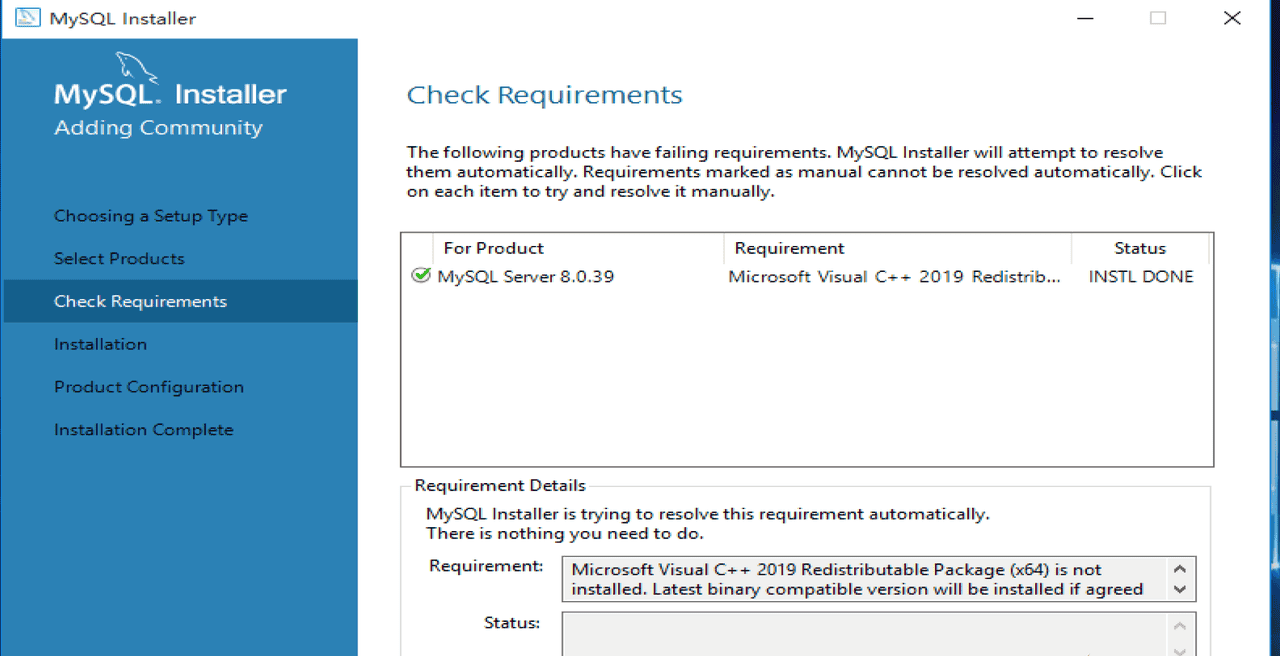The width and height of the screenshot is (1280, 656).
Task: Sort by the For Product column header
Action: click(493, 248)
